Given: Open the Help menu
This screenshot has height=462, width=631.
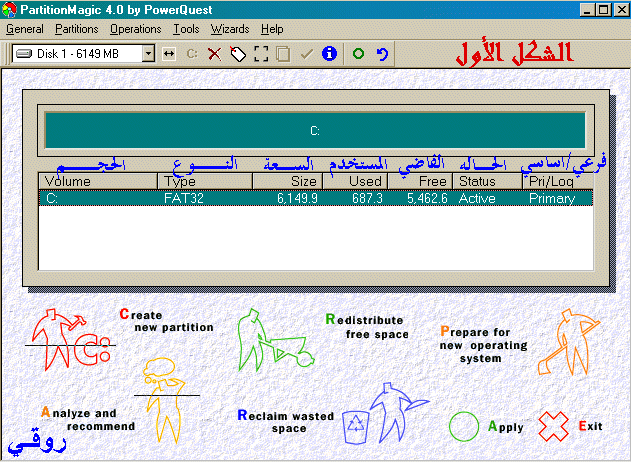Looking at the screenshot, I should click(272, 29).
